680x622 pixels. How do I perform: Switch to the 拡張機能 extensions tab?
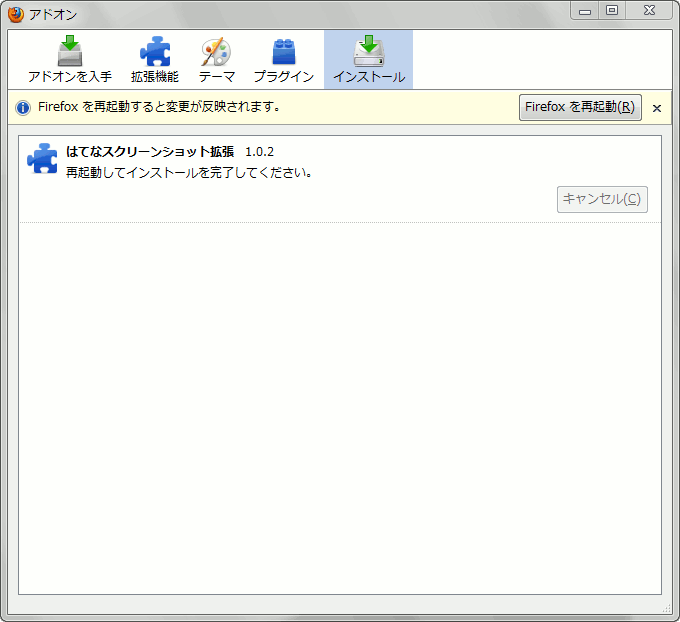(x=155, y=59)
